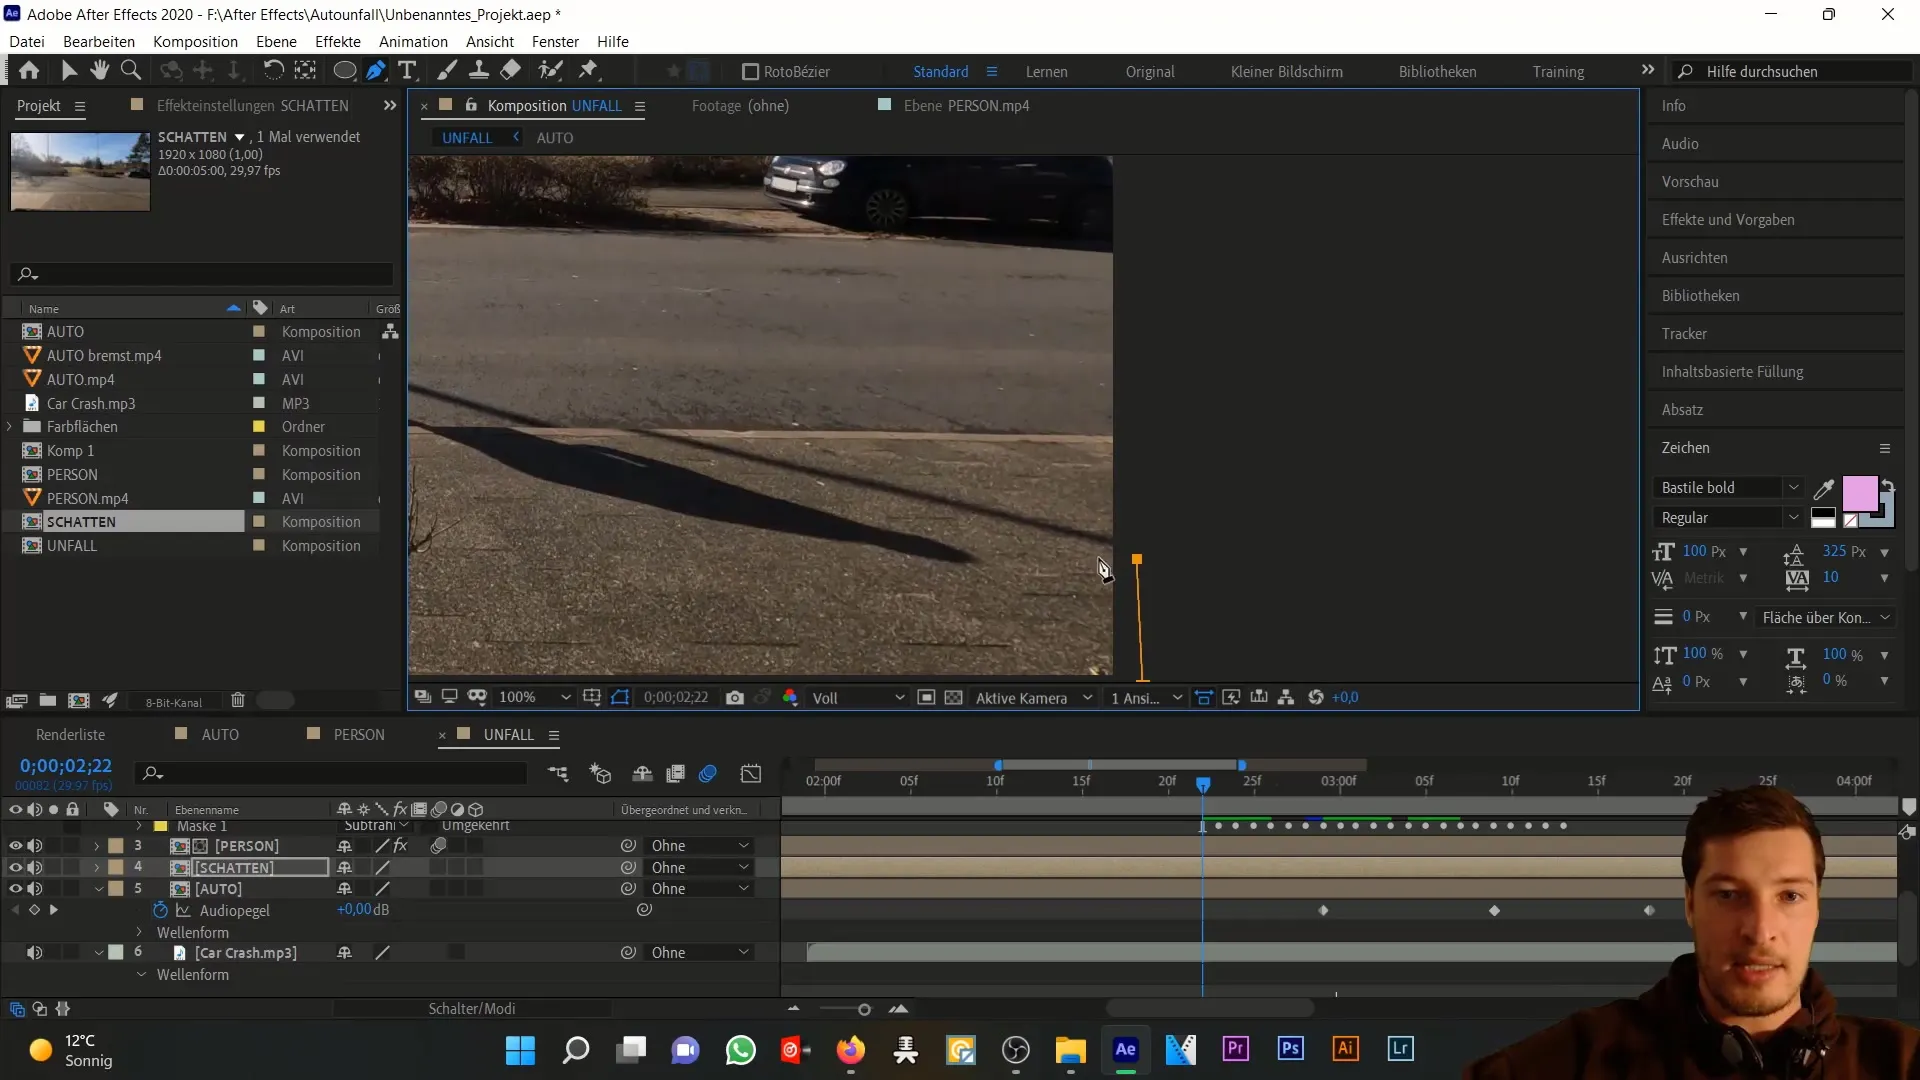Mute audio of SCHATTEN layer

click(x=35, y=868)
